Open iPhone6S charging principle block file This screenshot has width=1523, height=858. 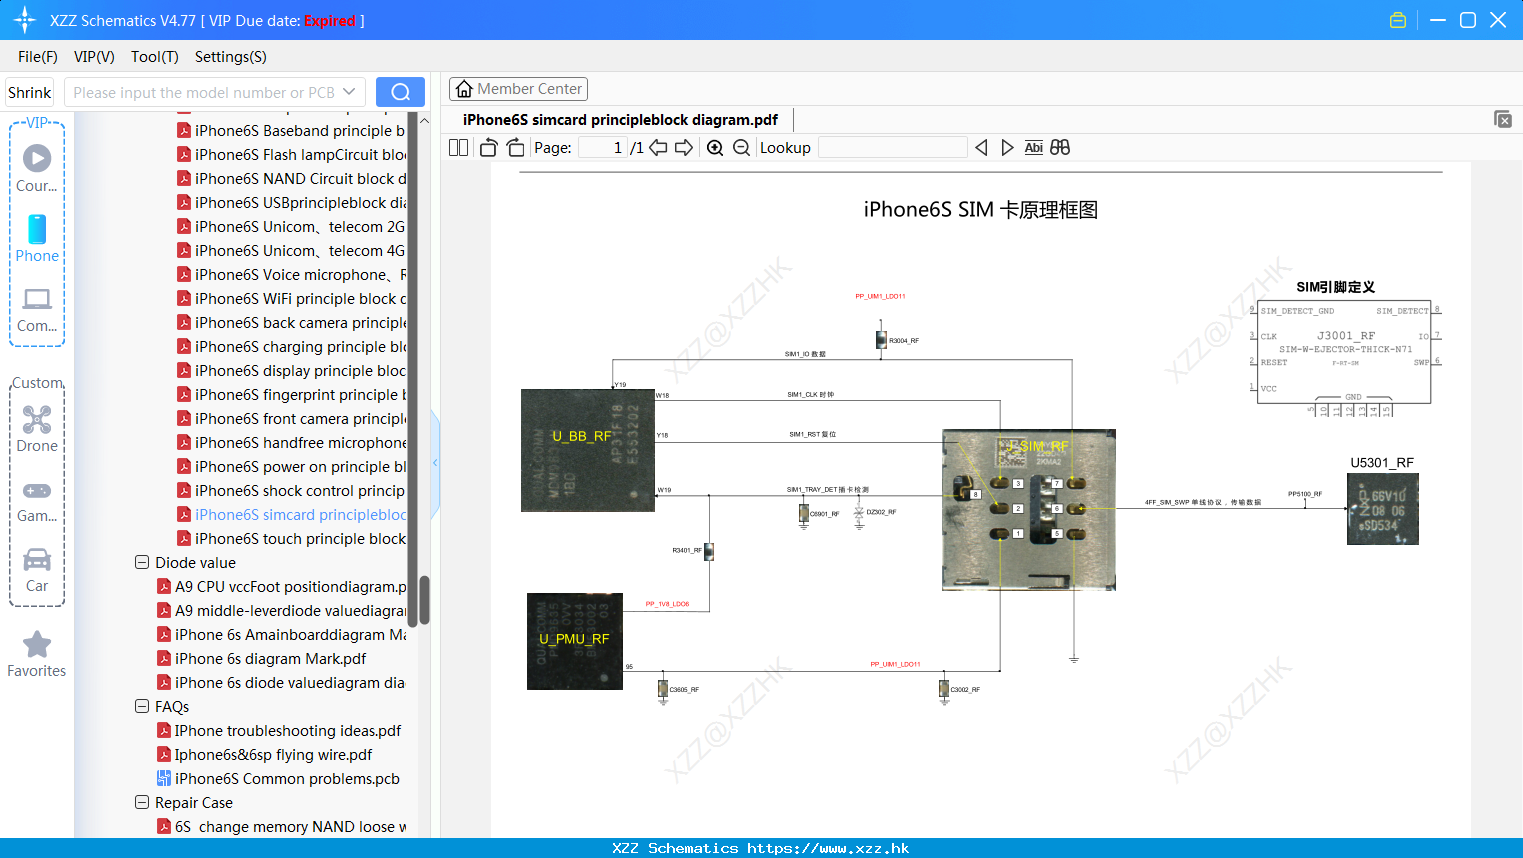point(291,346)
